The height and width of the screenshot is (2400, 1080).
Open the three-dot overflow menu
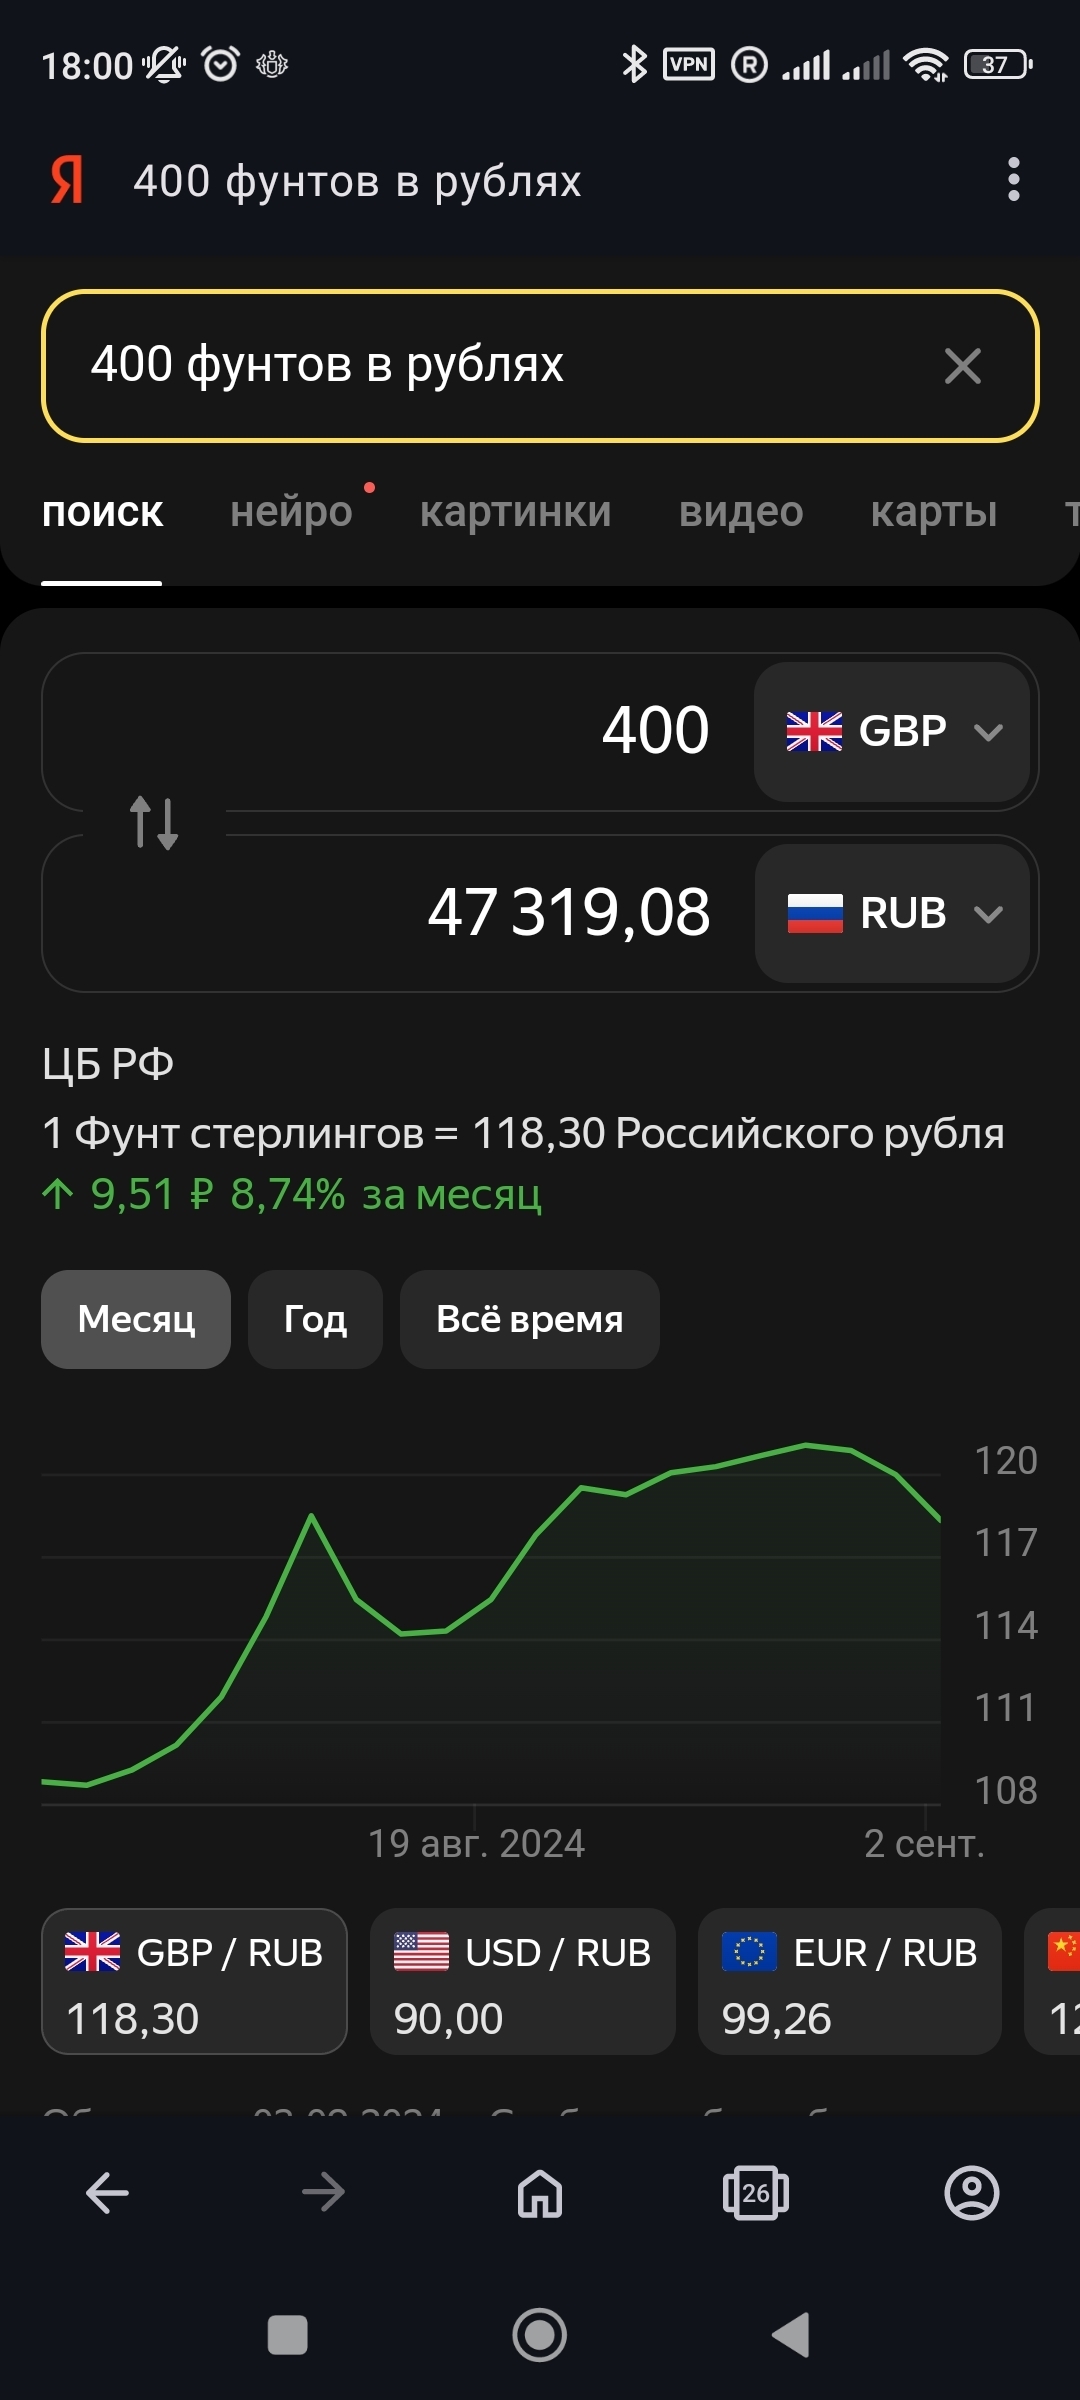1013,180
